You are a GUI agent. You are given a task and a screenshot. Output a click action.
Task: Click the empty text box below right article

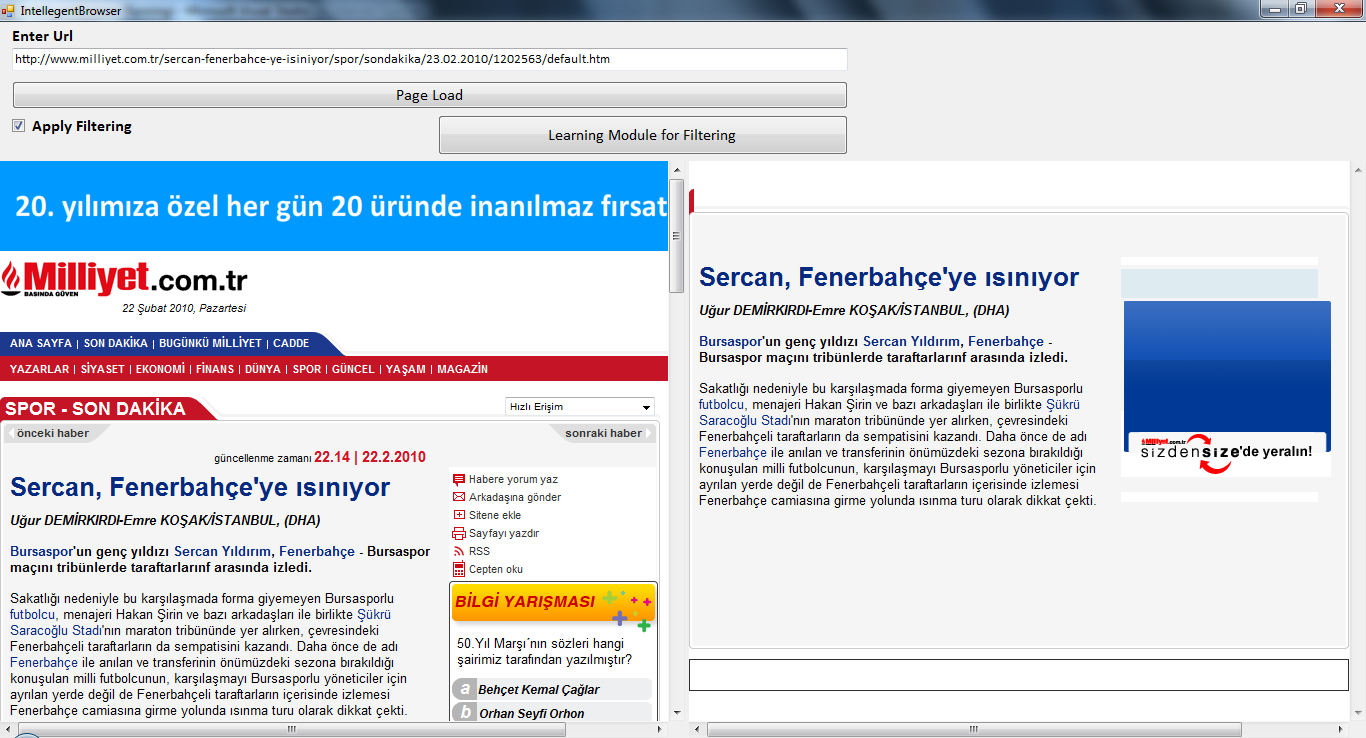tap(1018, 674)
